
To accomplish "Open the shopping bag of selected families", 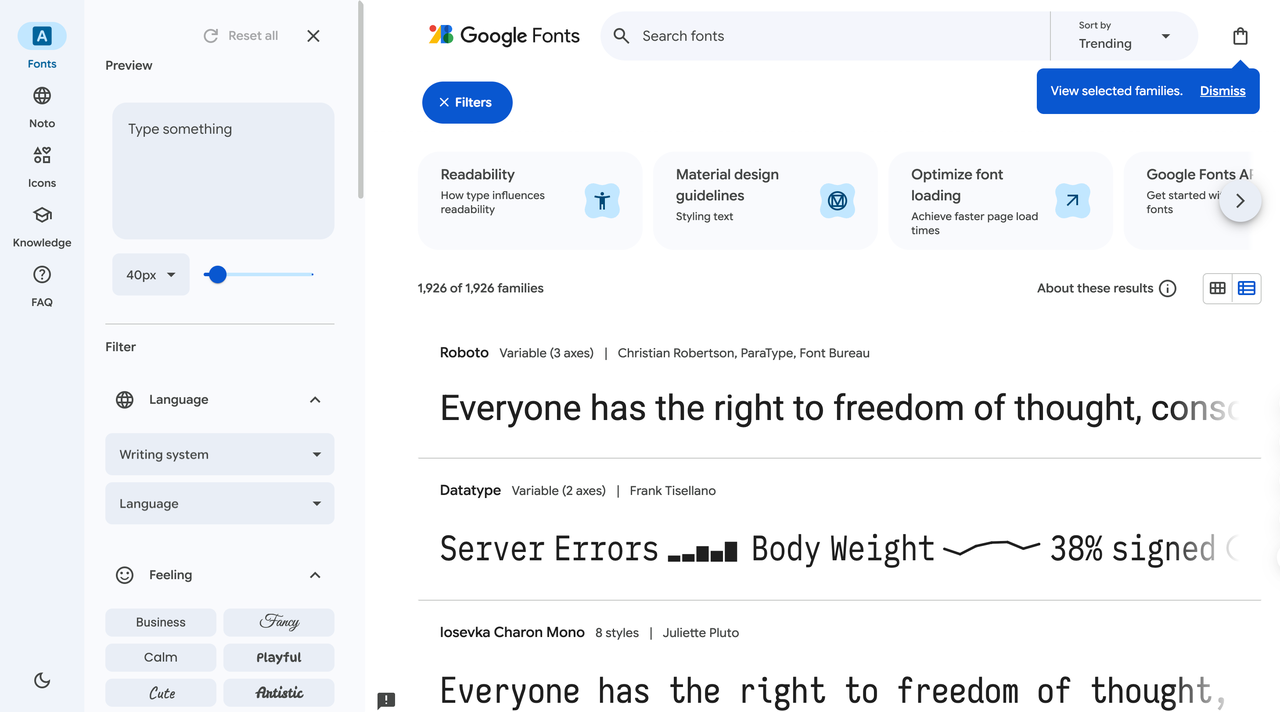I will [1240, 36].
